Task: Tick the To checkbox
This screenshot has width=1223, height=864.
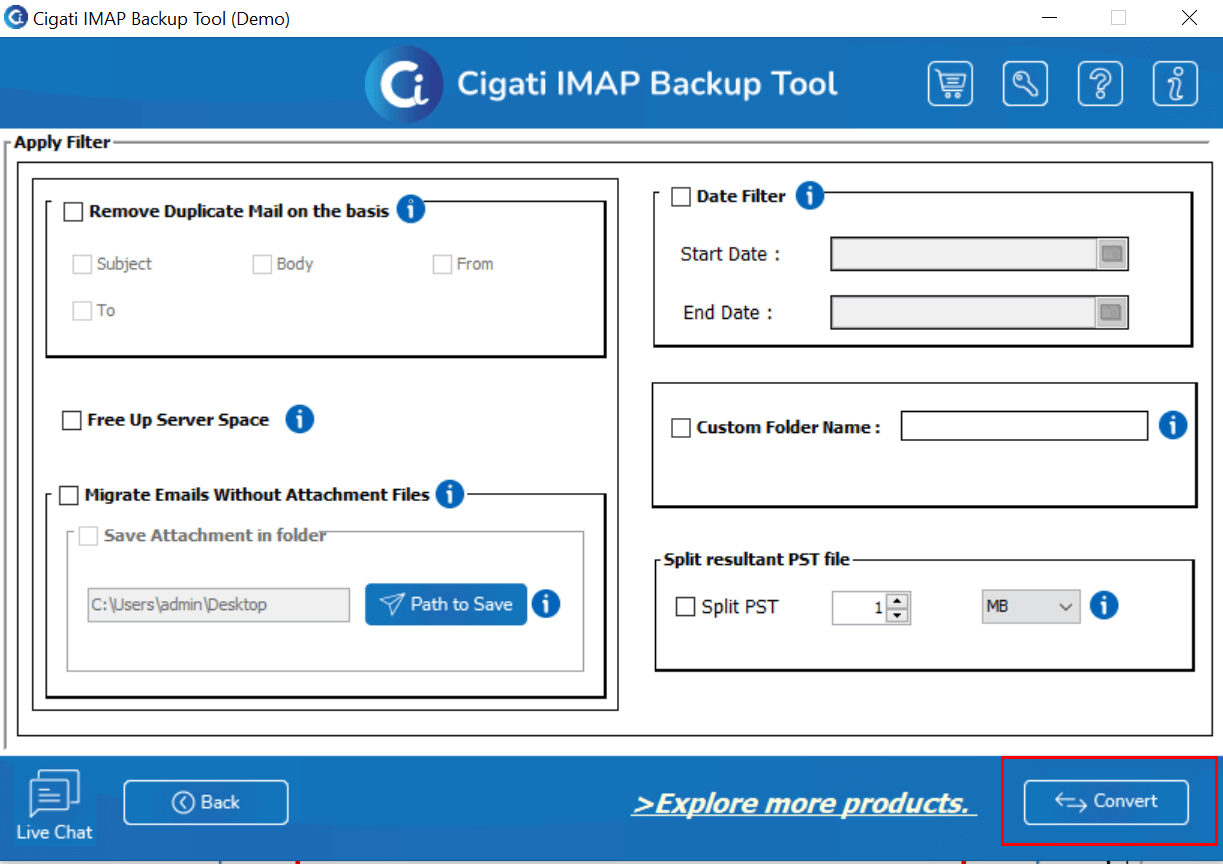Action: coord(82,311)
